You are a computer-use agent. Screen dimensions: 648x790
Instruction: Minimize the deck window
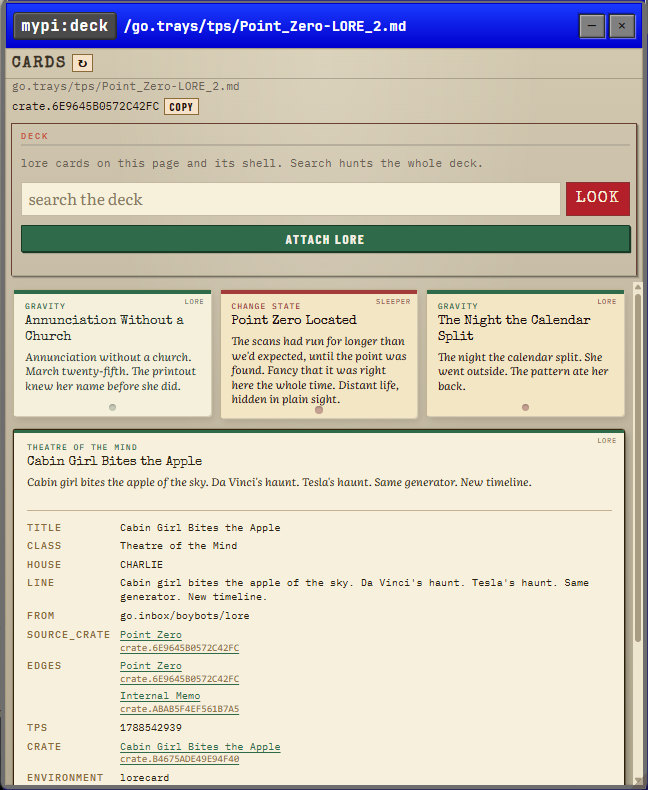coord(592,26)
